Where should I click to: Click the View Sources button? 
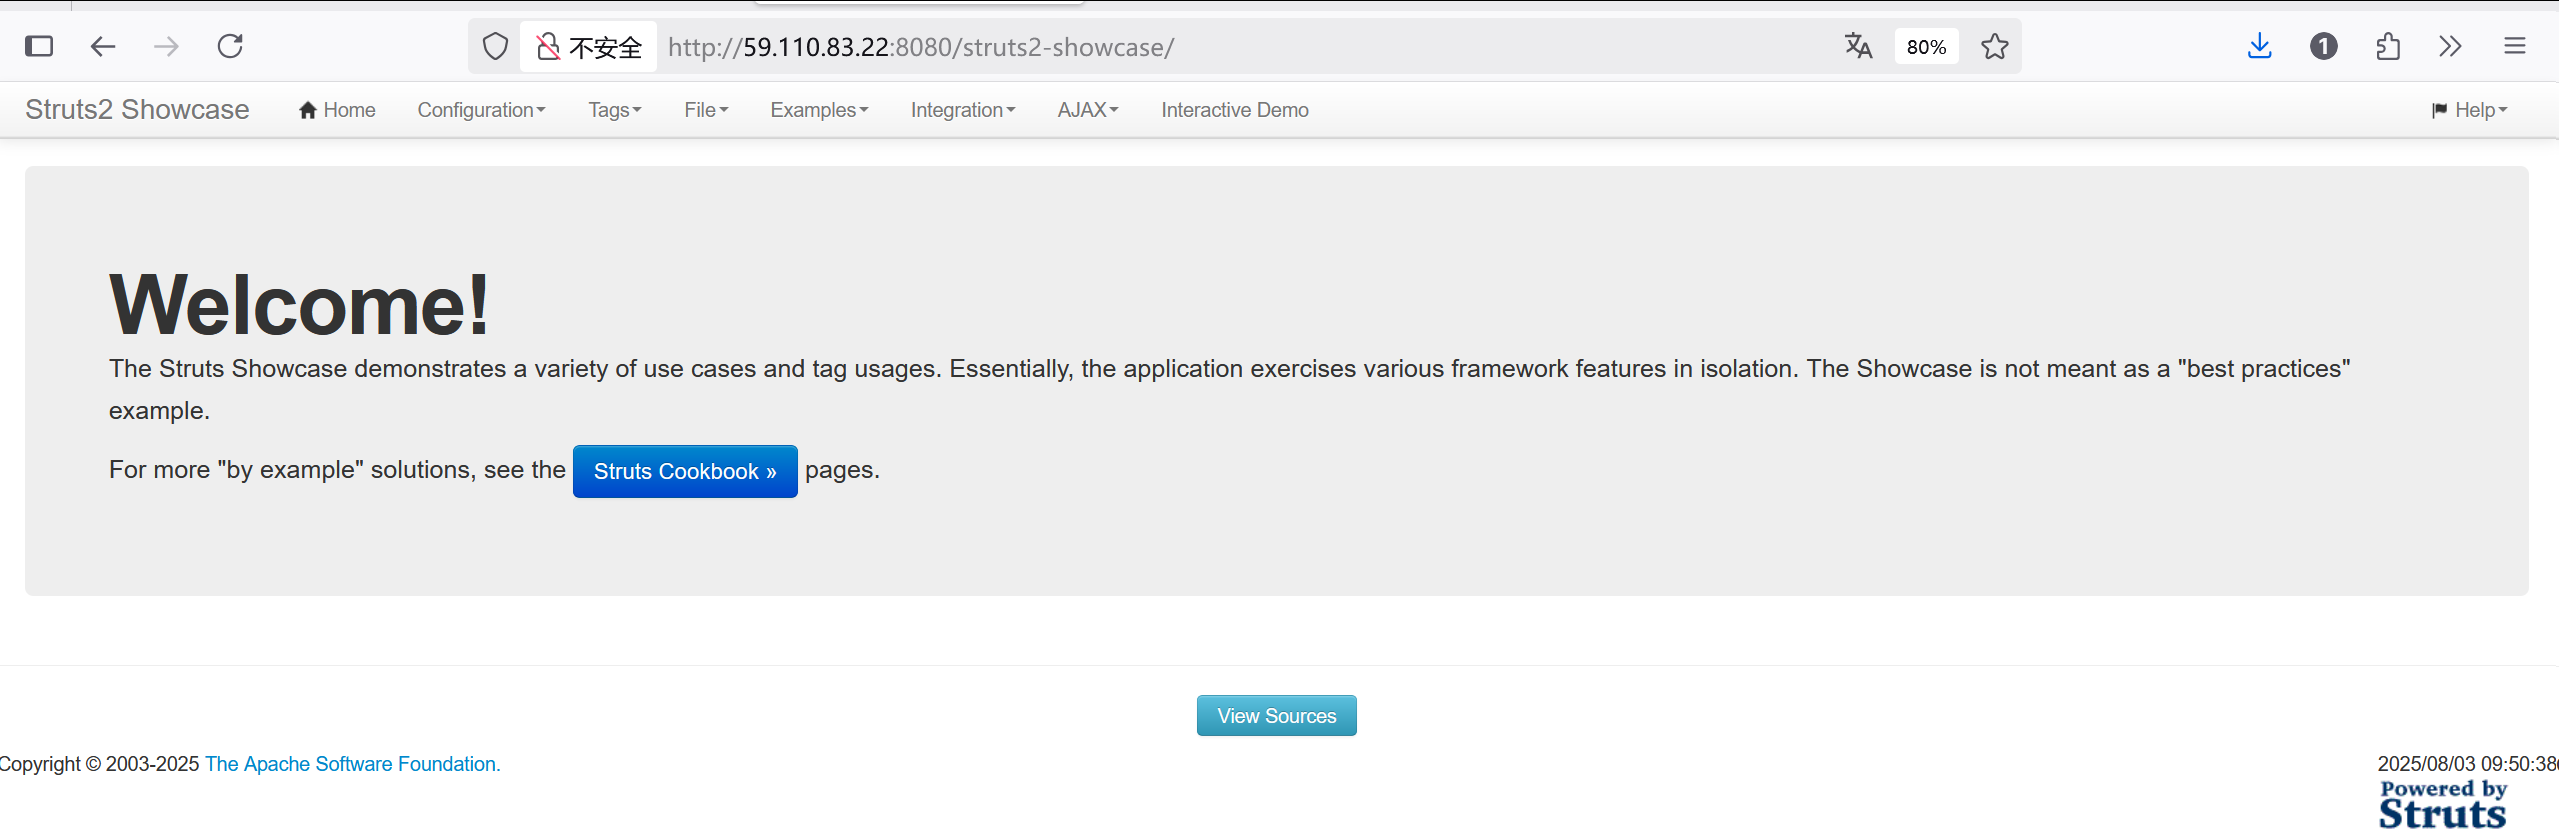[x=1277, y=716]
